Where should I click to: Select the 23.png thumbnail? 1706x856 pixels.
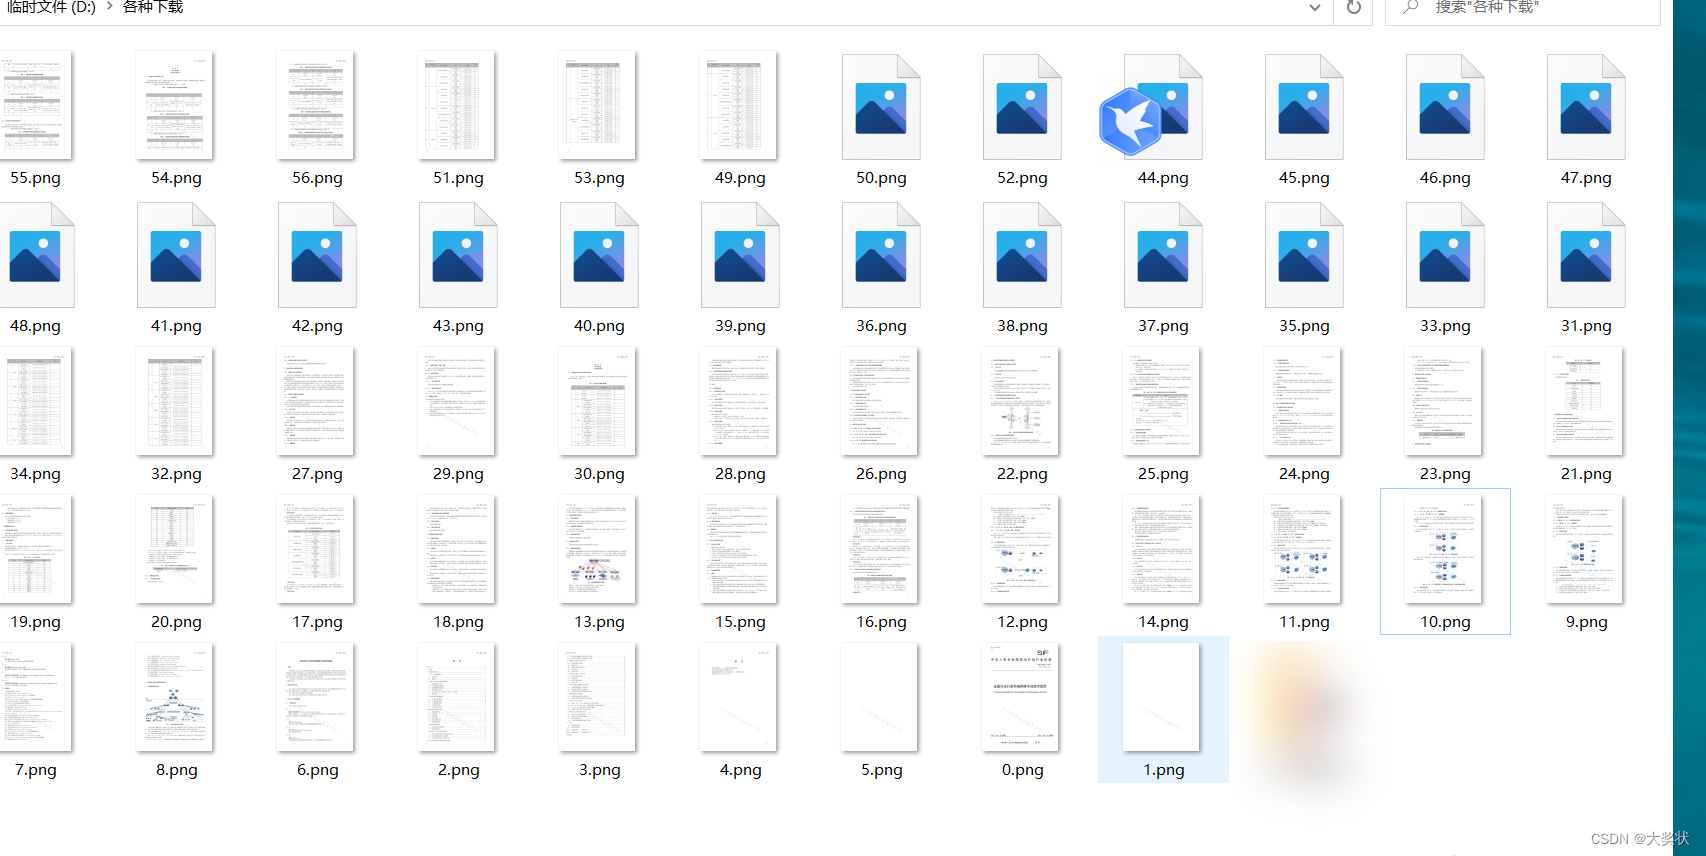(x=1444, y=401)
